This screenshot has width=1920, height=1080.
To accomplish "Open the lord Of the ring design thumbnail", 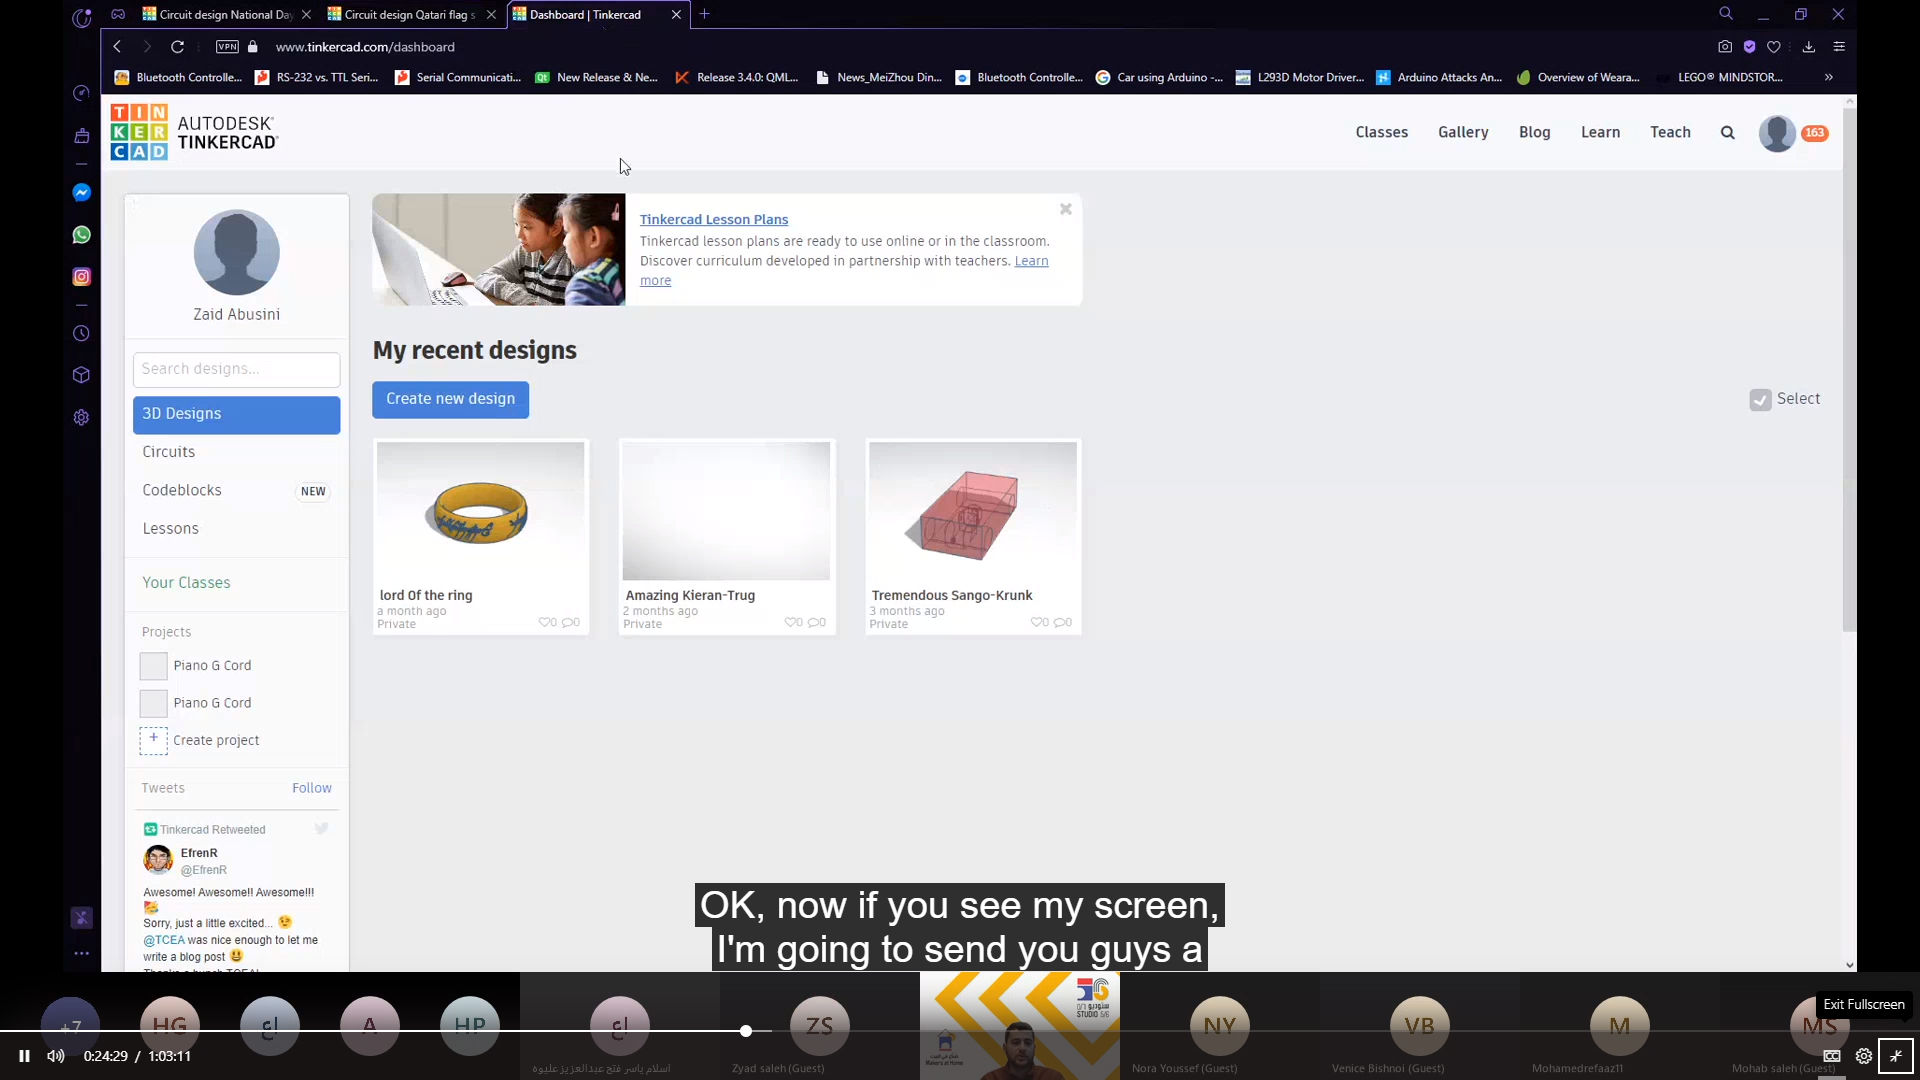I will coord(480,510).
